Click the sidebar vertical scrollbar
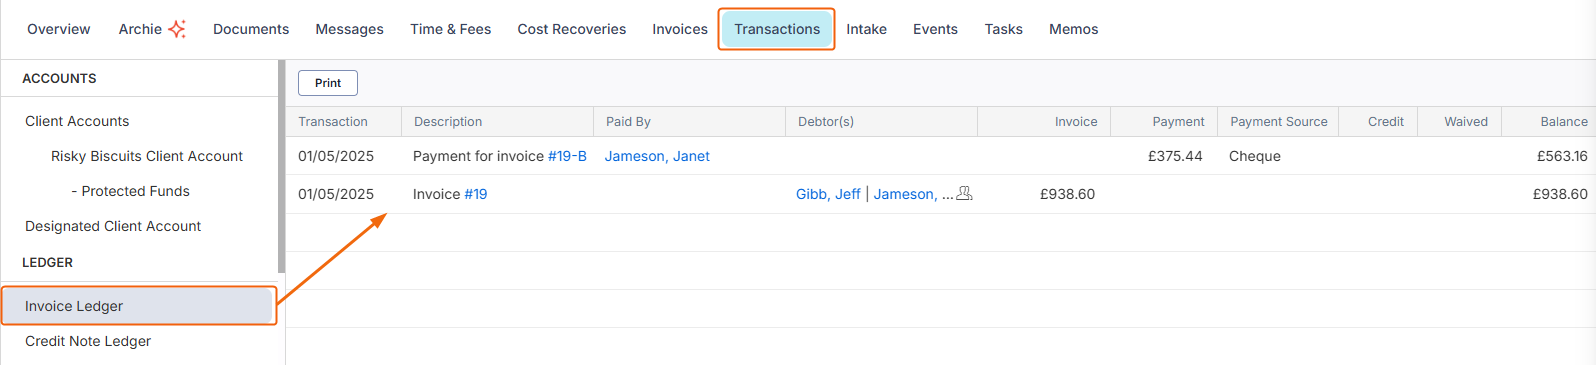1596x365 pixels. coord(281,166)
